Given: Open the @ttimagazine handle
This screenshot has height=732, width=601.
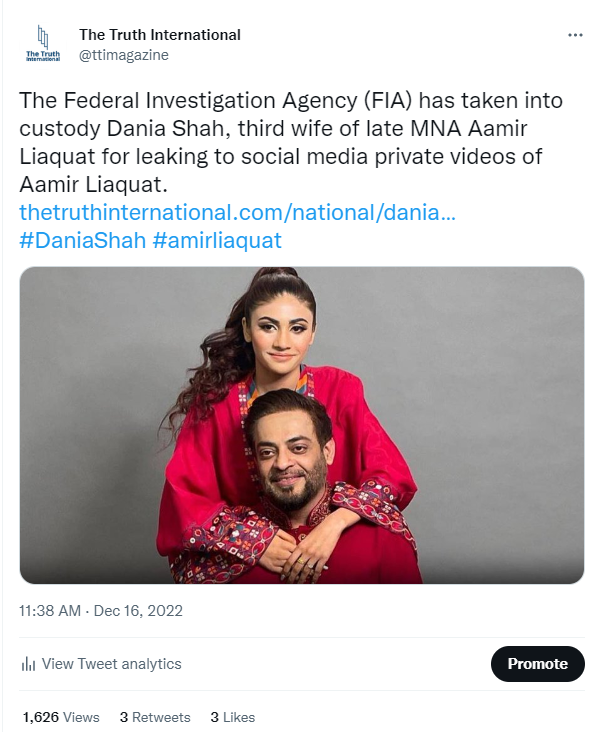Looking at the screenshot, I should pyautogui.click(x=123, y=55).
